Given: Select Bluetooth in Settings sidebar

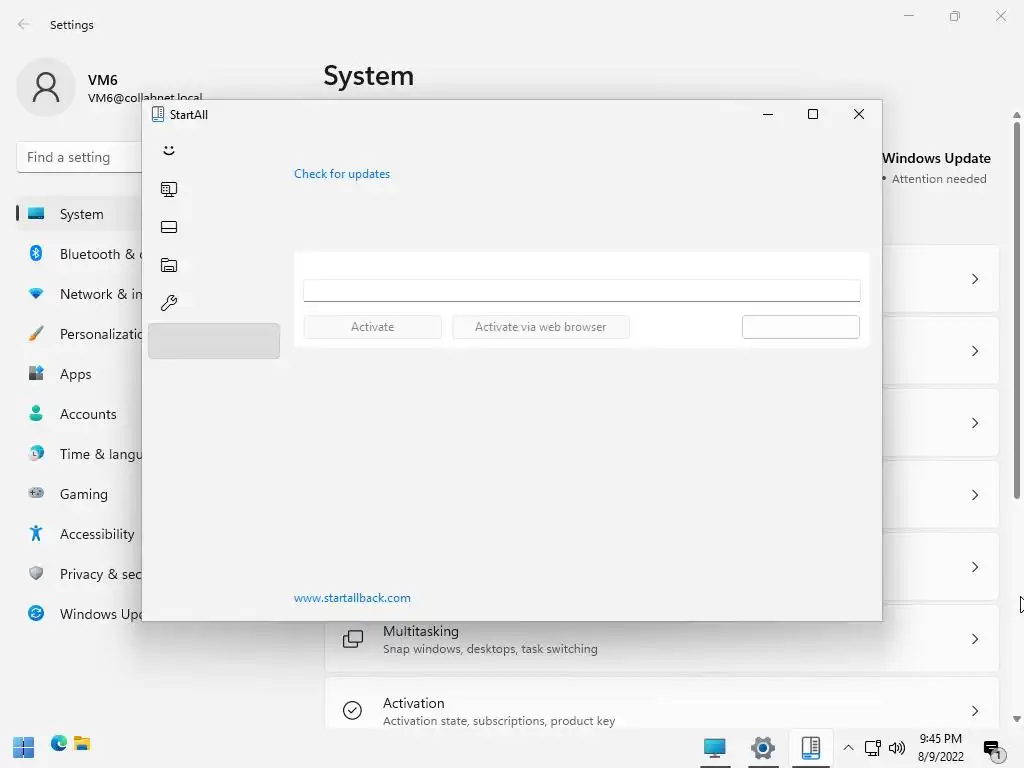Looking at the screenshot, I should [79, 254].
